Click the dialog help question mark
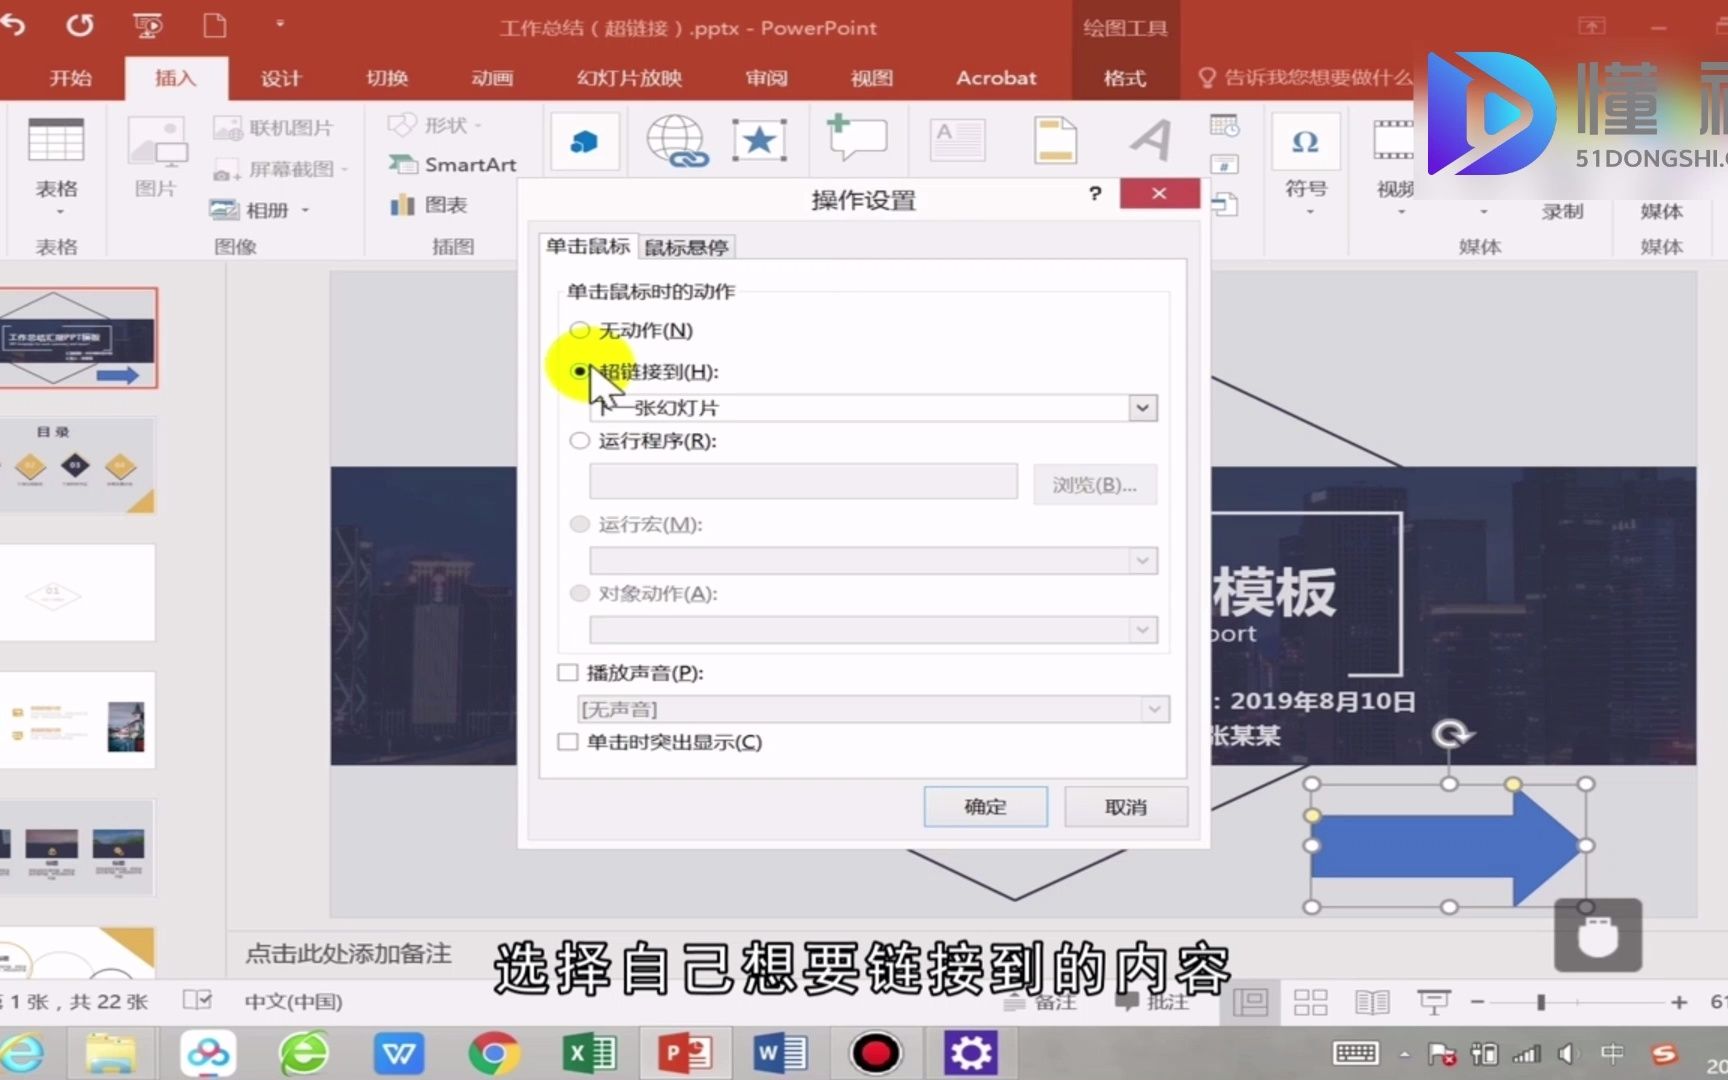Image resolution: width=1728 pixels, height=1080 pixels. point(1095,193)
